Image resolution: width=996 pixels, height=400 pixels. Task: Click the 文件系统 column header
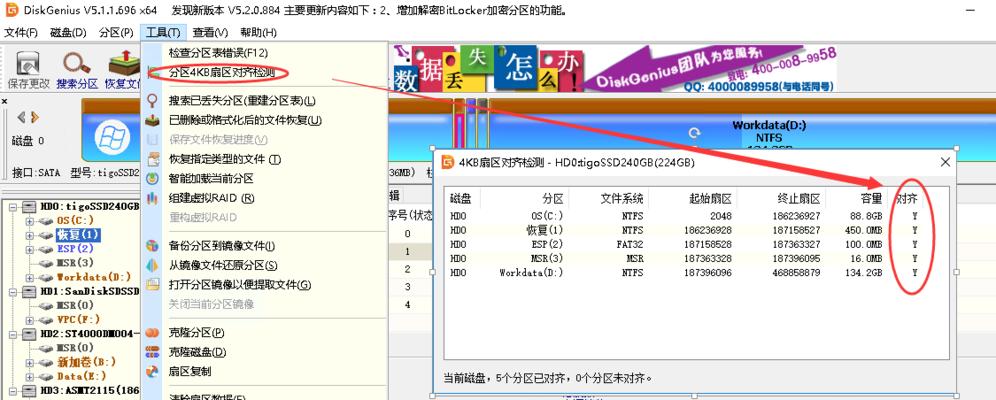622,199
